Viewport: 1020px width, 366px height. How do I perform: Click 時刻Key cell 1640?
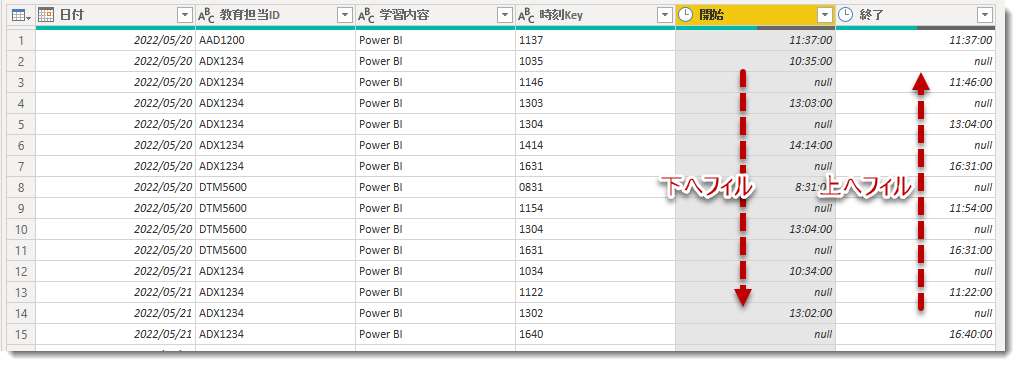click(x=595, y=334)
